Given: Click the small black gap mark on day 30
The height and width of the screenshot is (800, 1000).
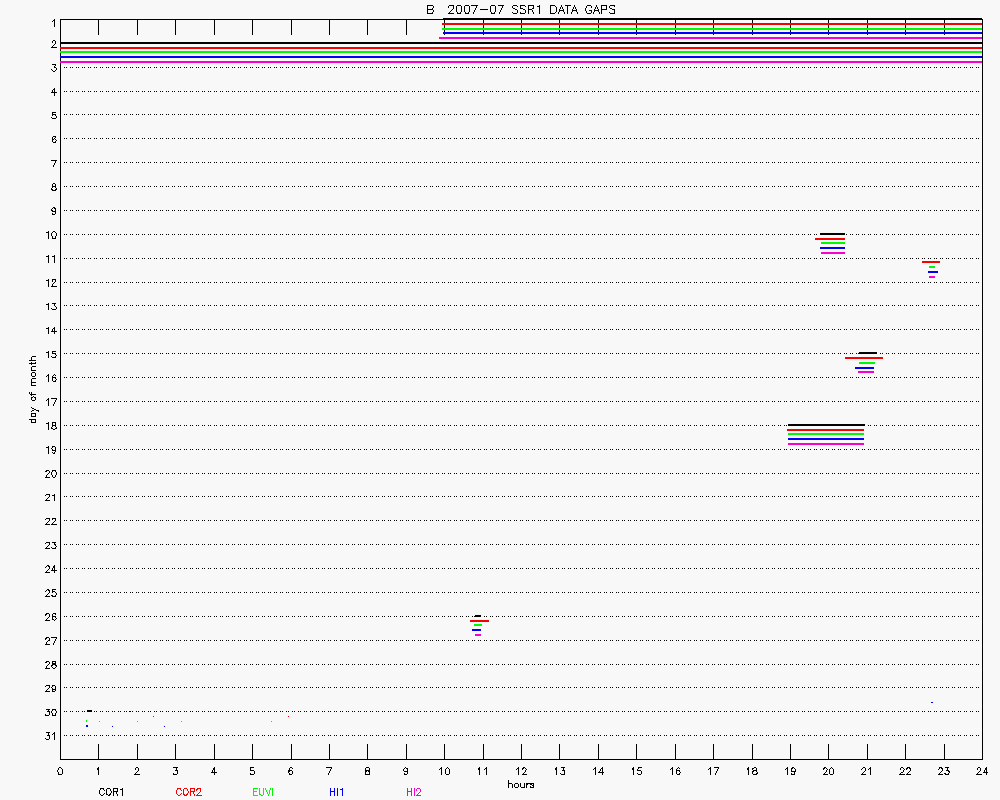Looking at the screenshot, I should click(x=90, y=711).
